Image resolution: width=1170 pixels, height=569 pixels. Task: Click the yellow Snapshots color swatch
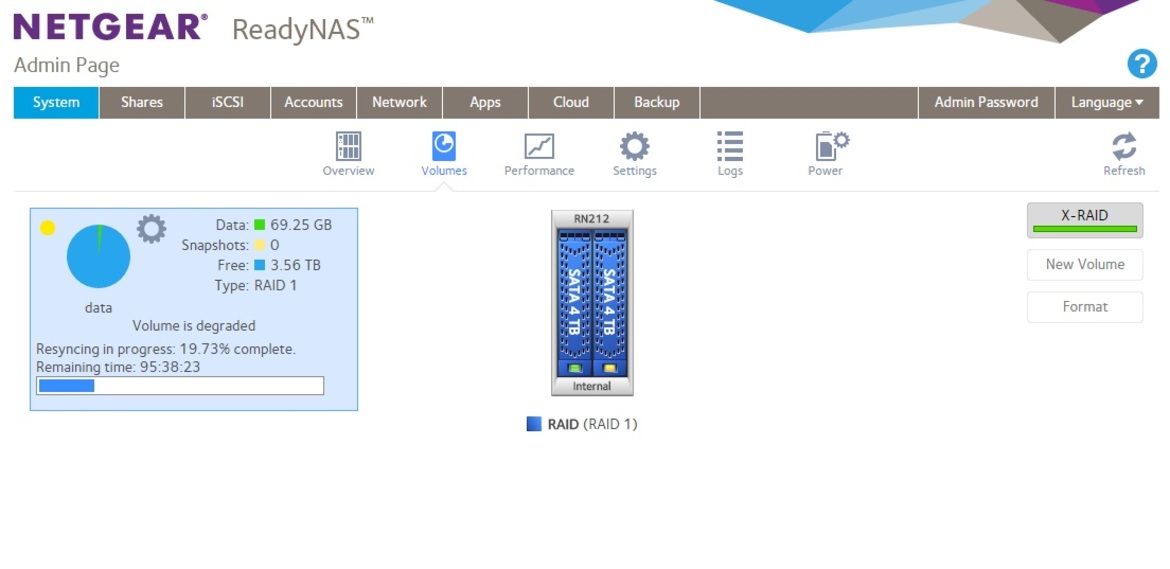point(260,245)
